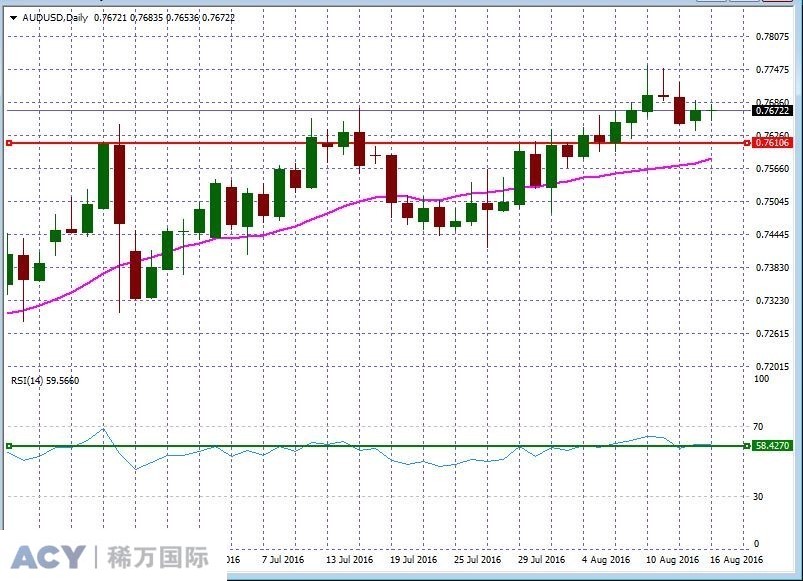Select the green RSI level label 58.4270
This screenshot has width=803, height=581.
point(773,446)
